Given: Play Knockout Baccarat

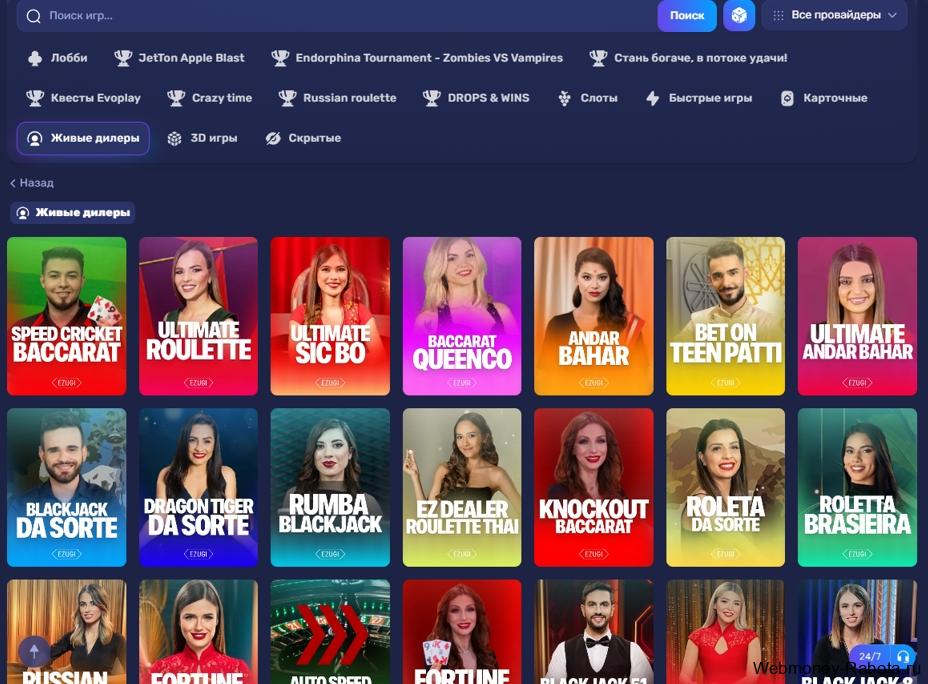Looking at the screenshot, I should [594, 488].
